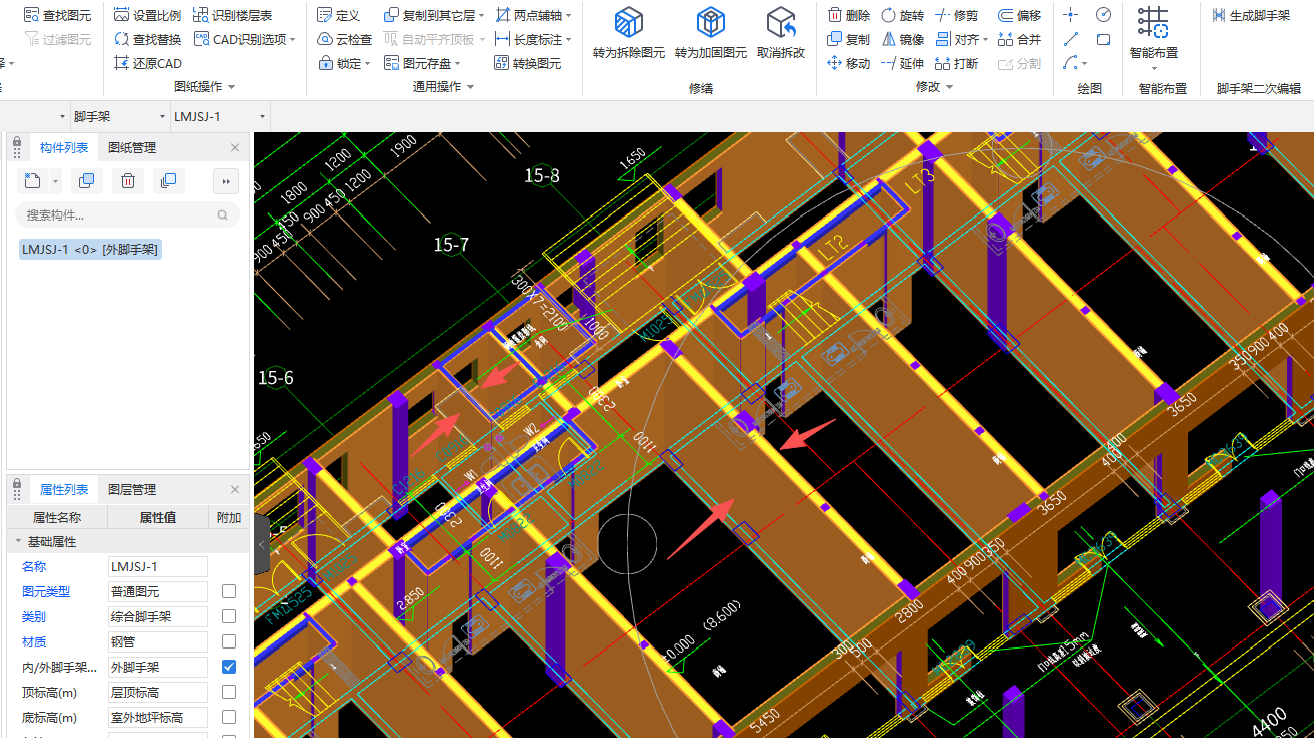This screenshot has width=1314, height=738.
Task: Click the 还原CAD restore tool
Action: [x=148, y=63]
